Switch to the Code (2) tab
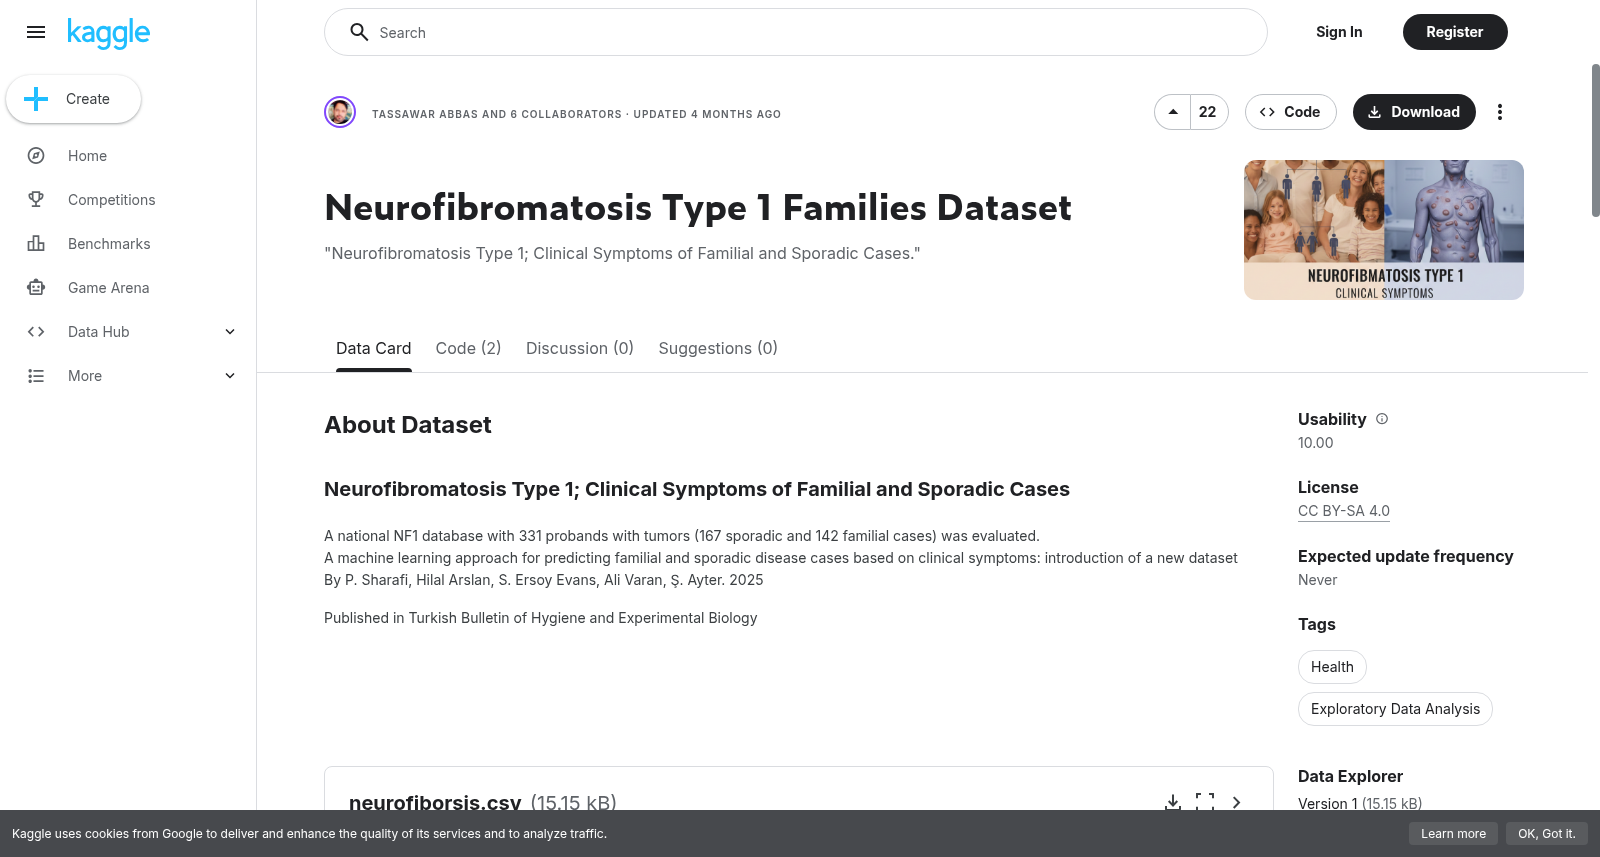Viewport: 1600px width, 857px height. point(468,348)
